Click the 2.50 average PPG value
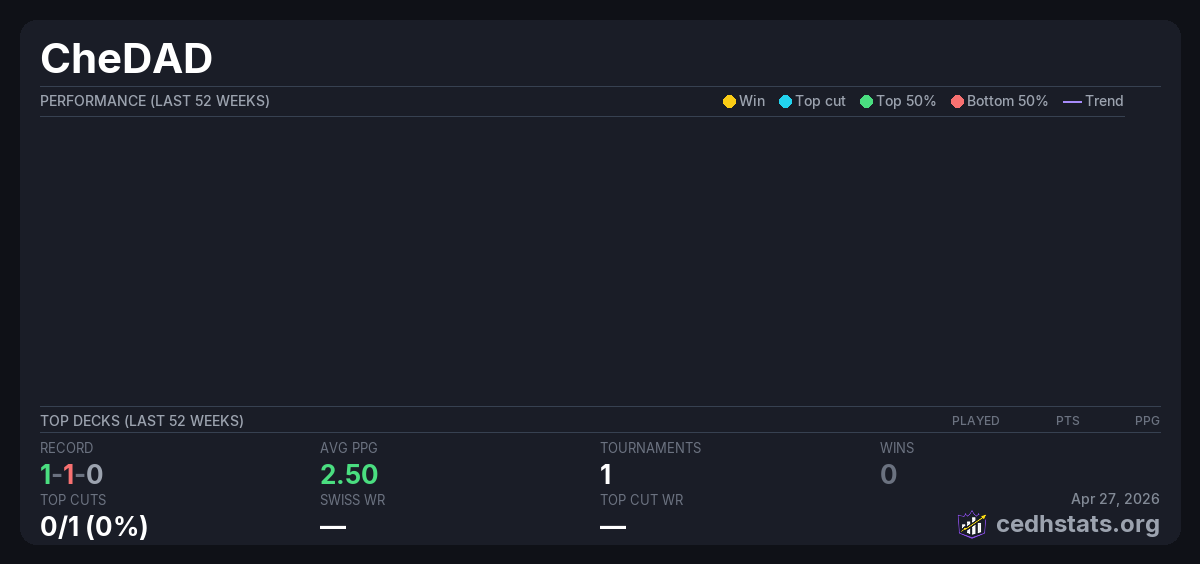 pos(349,474)
